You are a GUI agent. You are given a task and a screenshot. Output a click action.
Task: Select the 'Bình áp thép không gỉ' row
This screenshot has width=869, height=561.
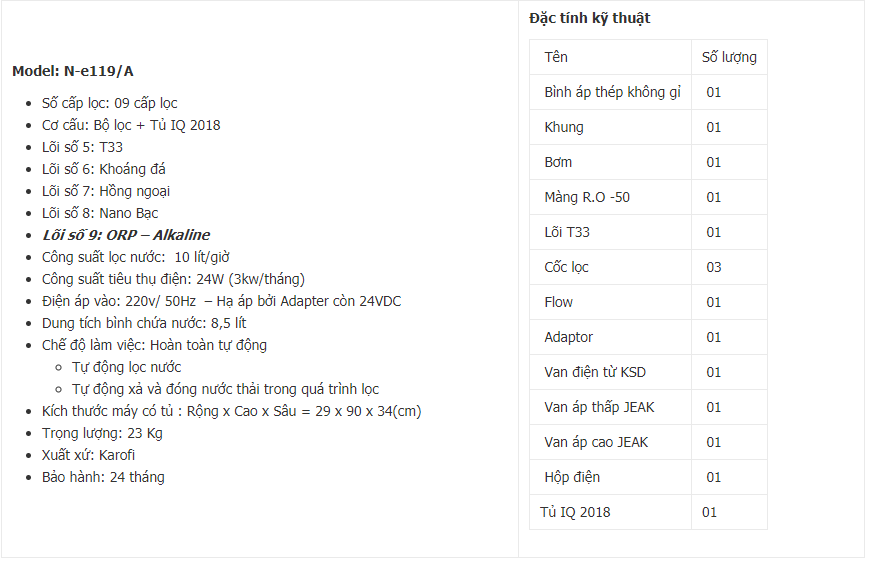(x=648, y=92)
